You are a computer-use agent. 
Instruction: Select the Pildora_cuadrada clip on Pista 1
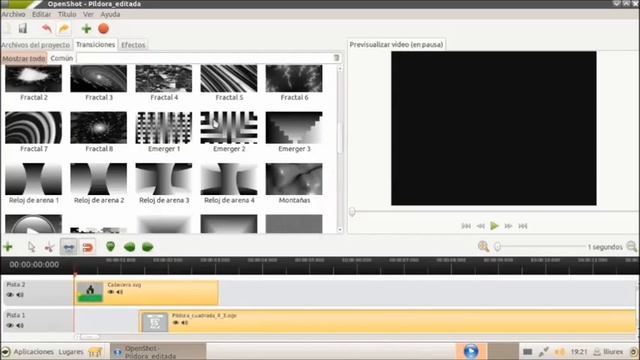(387, 322)
